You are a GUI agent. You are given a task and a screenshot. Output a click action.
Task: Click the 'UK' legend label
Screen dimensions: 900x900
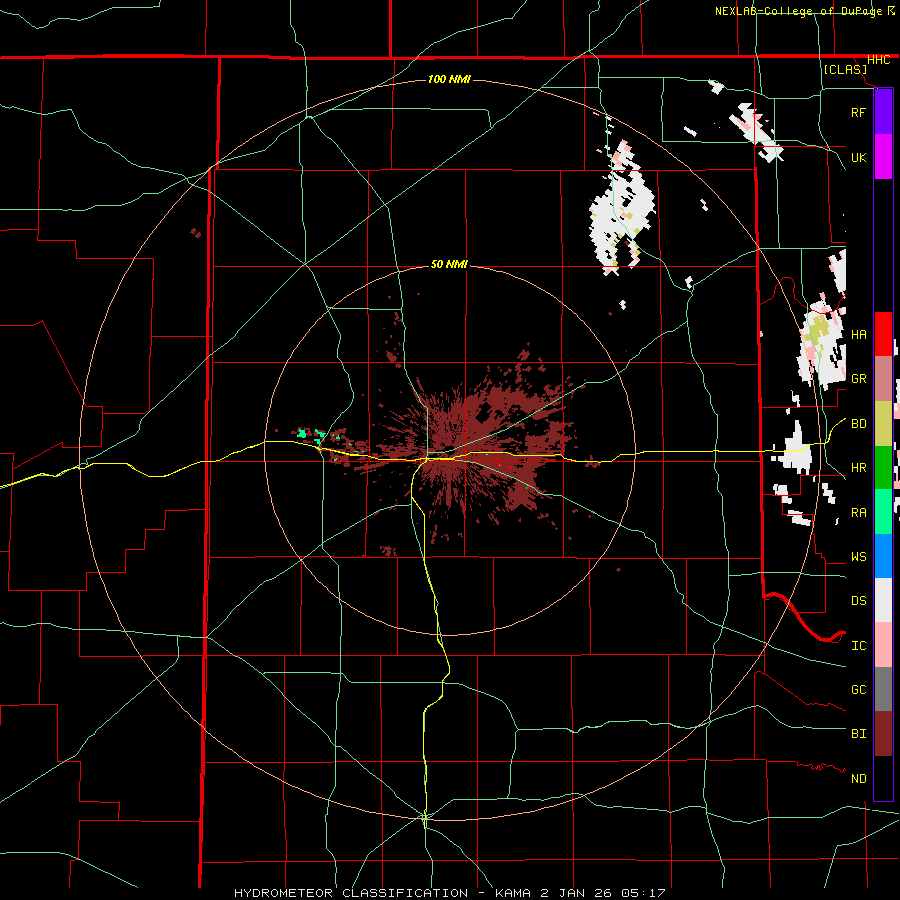pyautogui.click(x=858, y=157)
